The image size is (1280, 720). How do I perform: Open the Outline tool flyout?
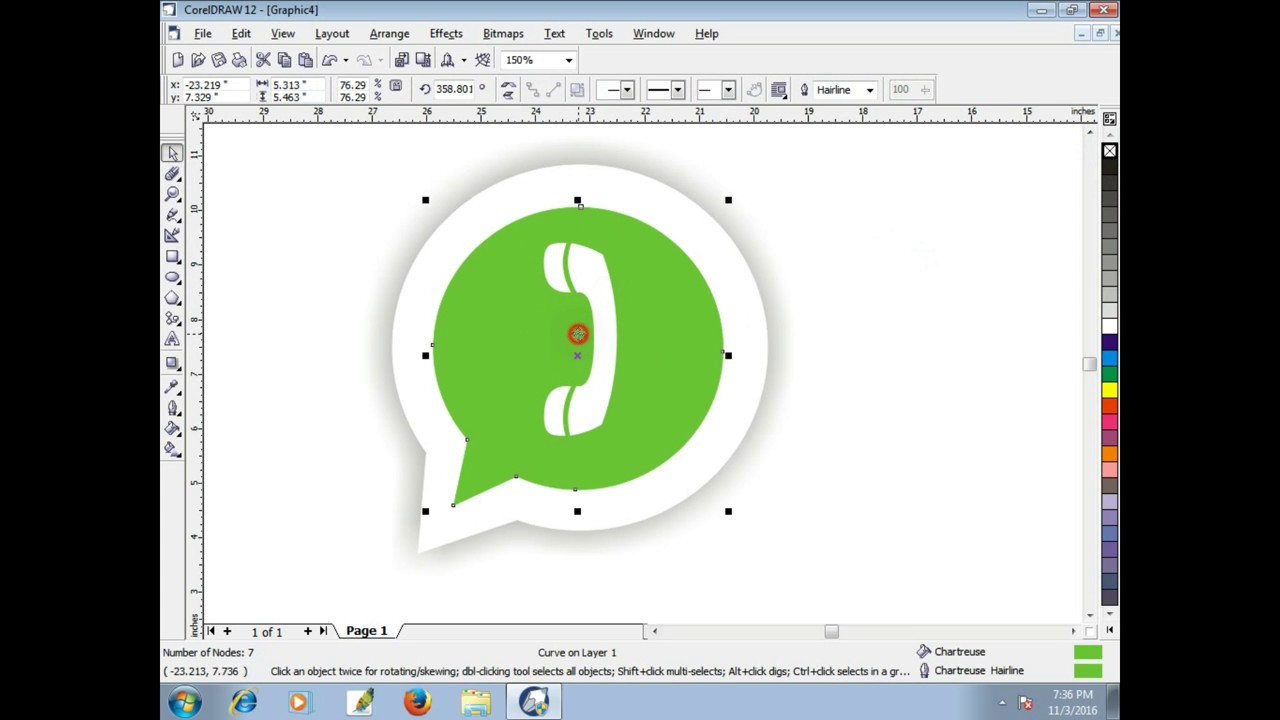[172, 408]
